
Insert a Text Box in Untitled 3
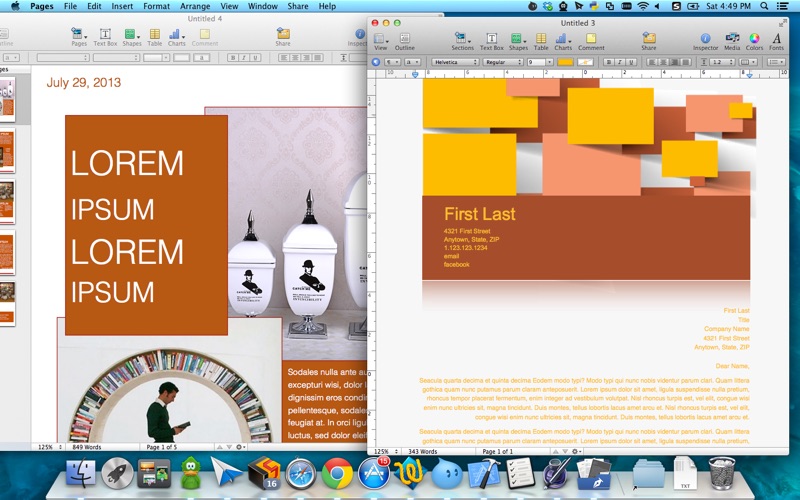491,38
